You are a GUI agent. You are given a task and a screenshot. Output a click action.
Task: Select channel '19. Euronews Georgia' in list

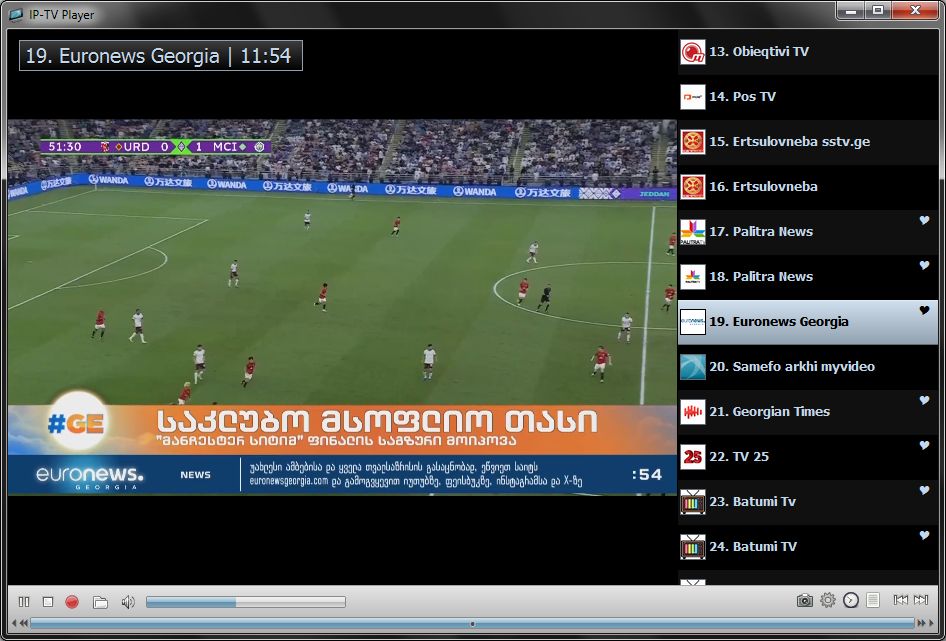(x=808, y=322)
